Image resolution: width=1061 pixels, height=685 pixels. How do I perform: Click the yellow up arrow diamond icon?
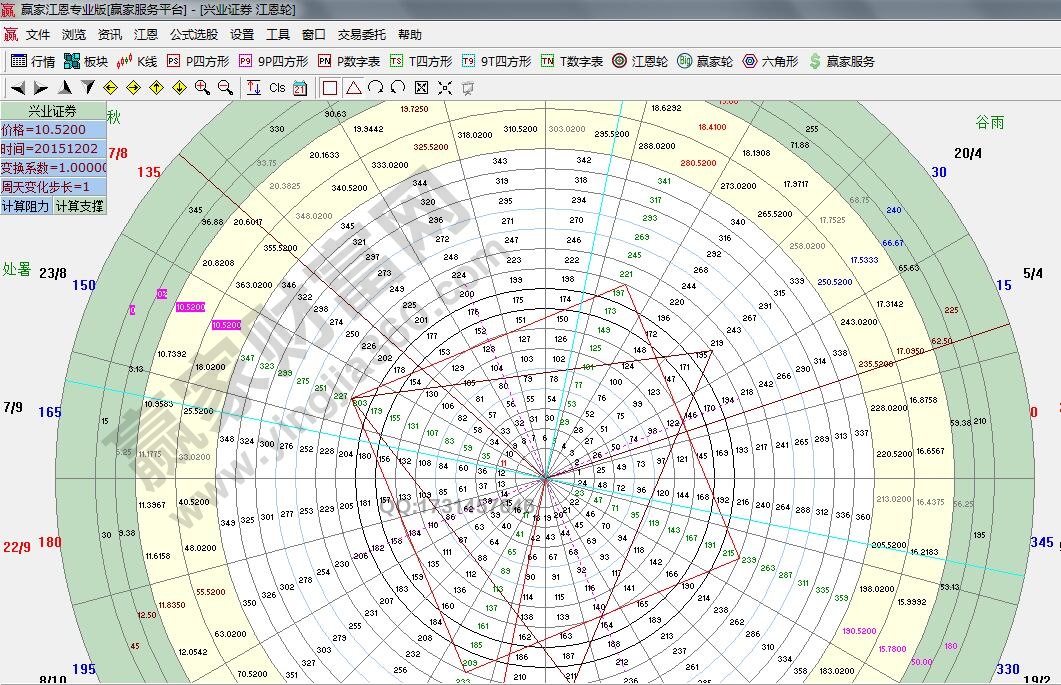(x=157, y=88)
